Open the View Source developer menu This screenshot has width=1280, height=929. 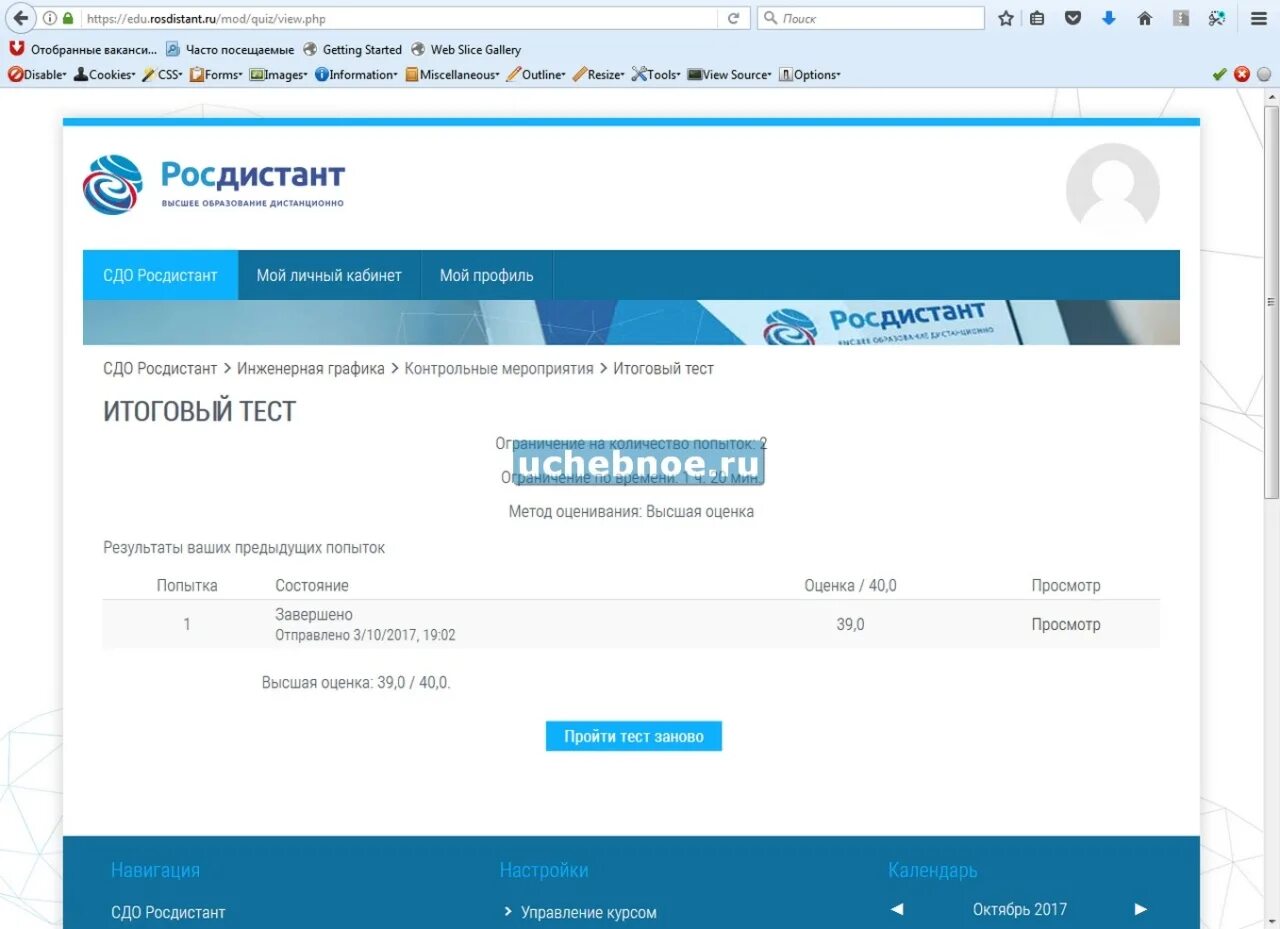729,74
